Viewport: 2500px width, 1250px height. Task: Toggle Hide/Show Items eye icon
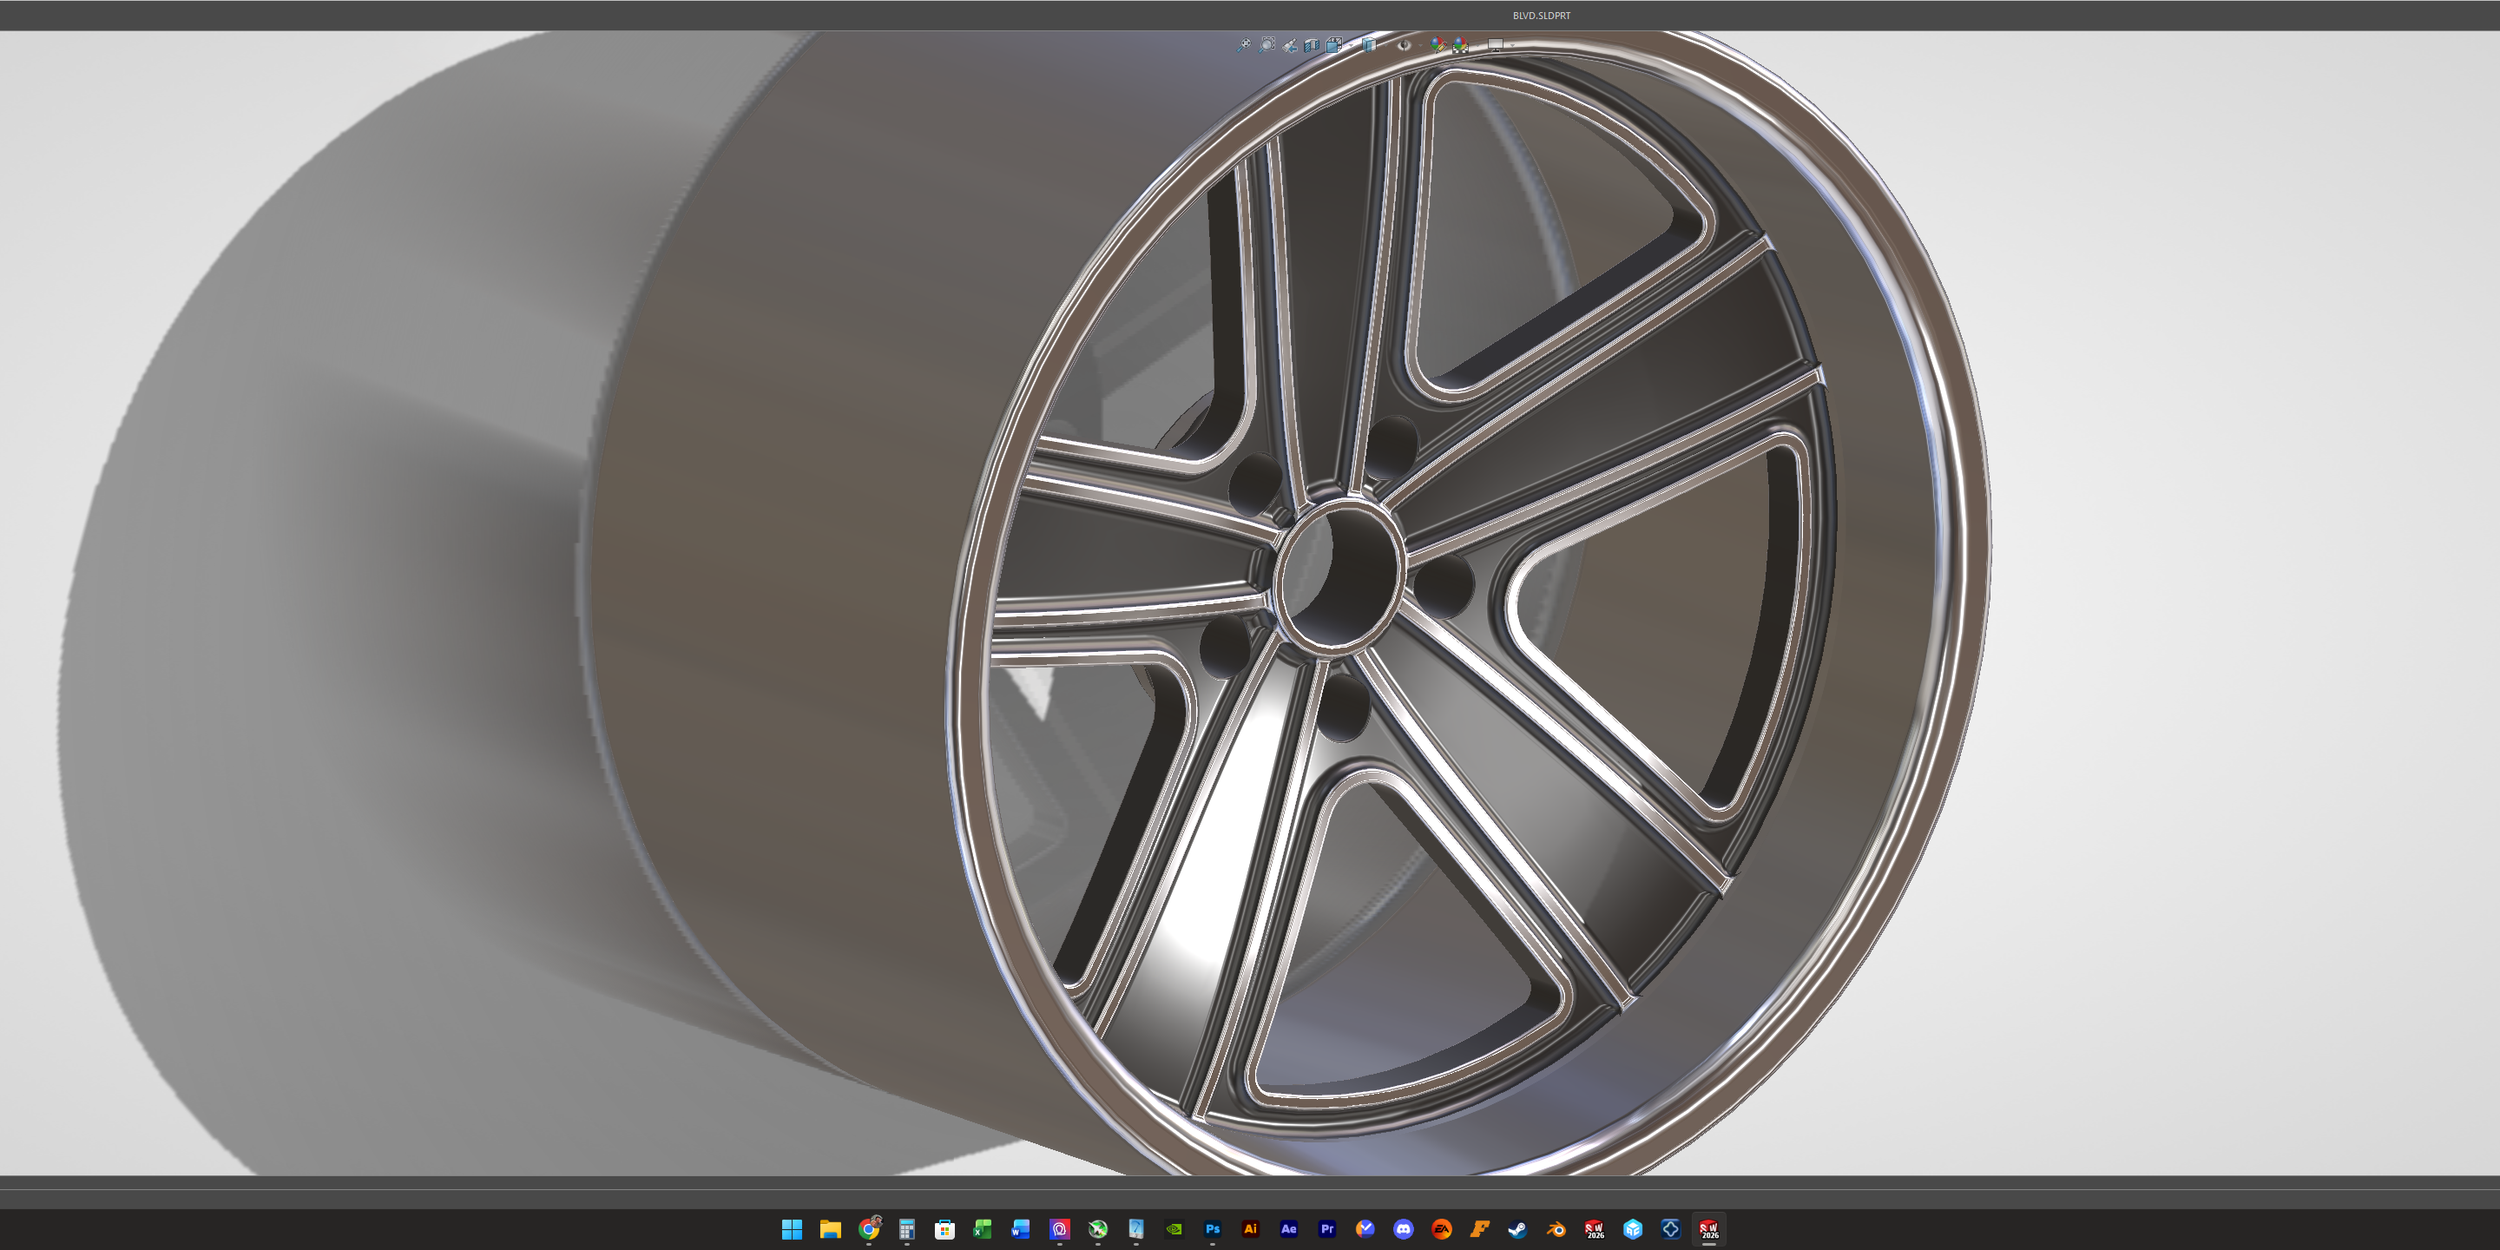1404,45
